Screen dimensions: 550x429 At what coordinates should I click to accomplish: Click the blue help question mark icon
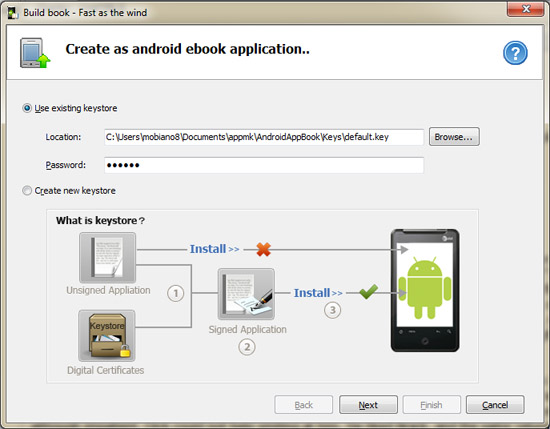[x=515, y=53]
